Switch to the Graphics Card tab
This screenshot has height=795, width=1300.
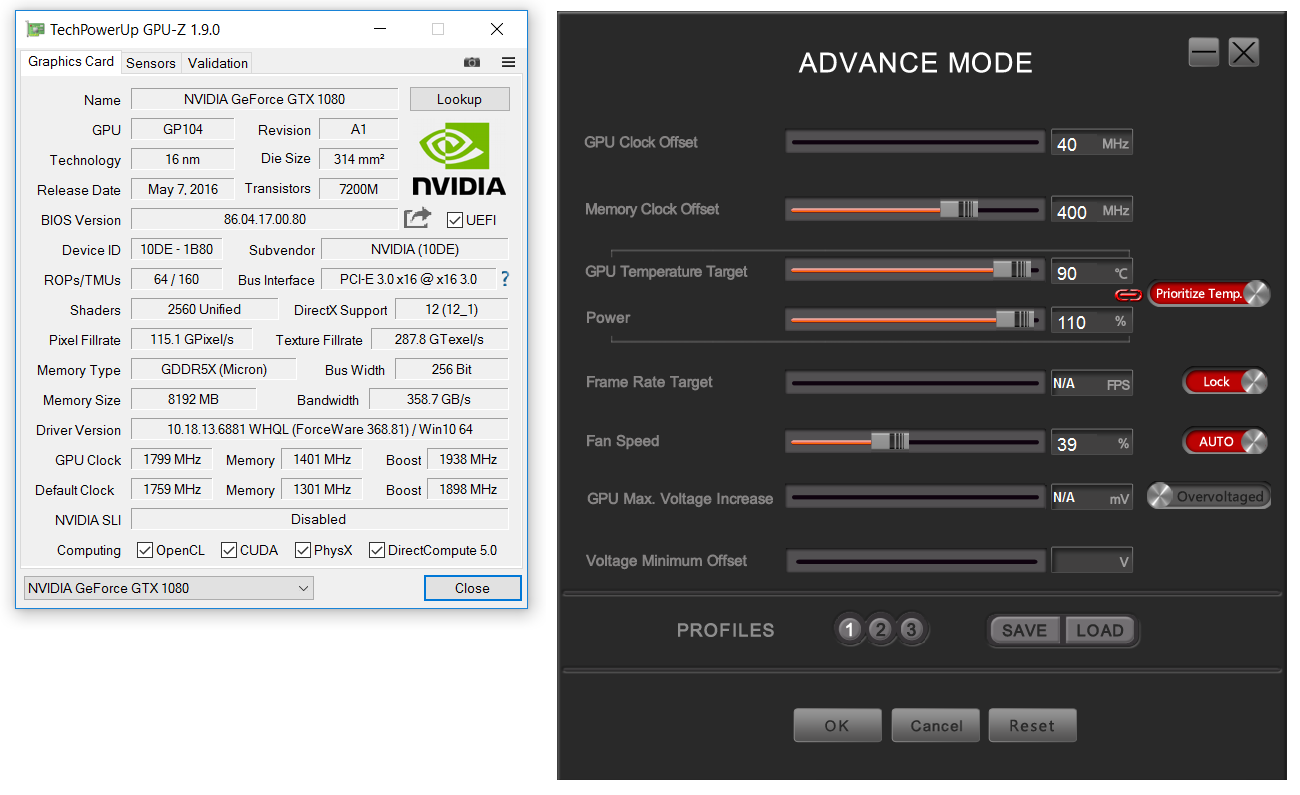[x=70, y=62]
